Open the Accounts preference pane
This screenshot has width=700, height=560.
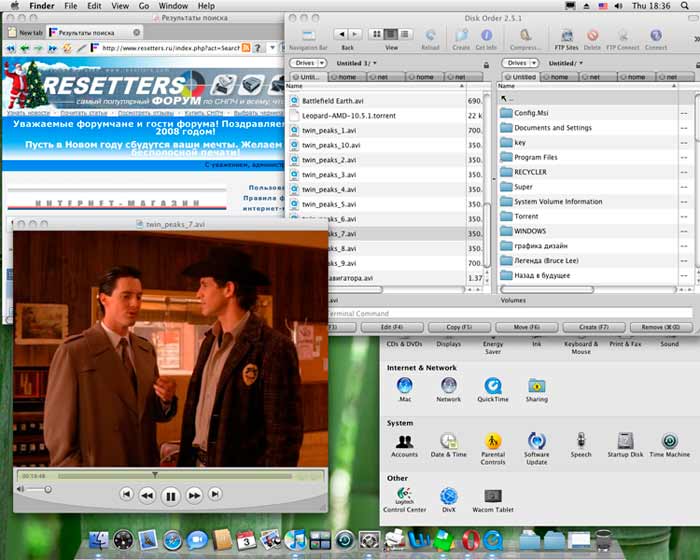coord(404,445)
